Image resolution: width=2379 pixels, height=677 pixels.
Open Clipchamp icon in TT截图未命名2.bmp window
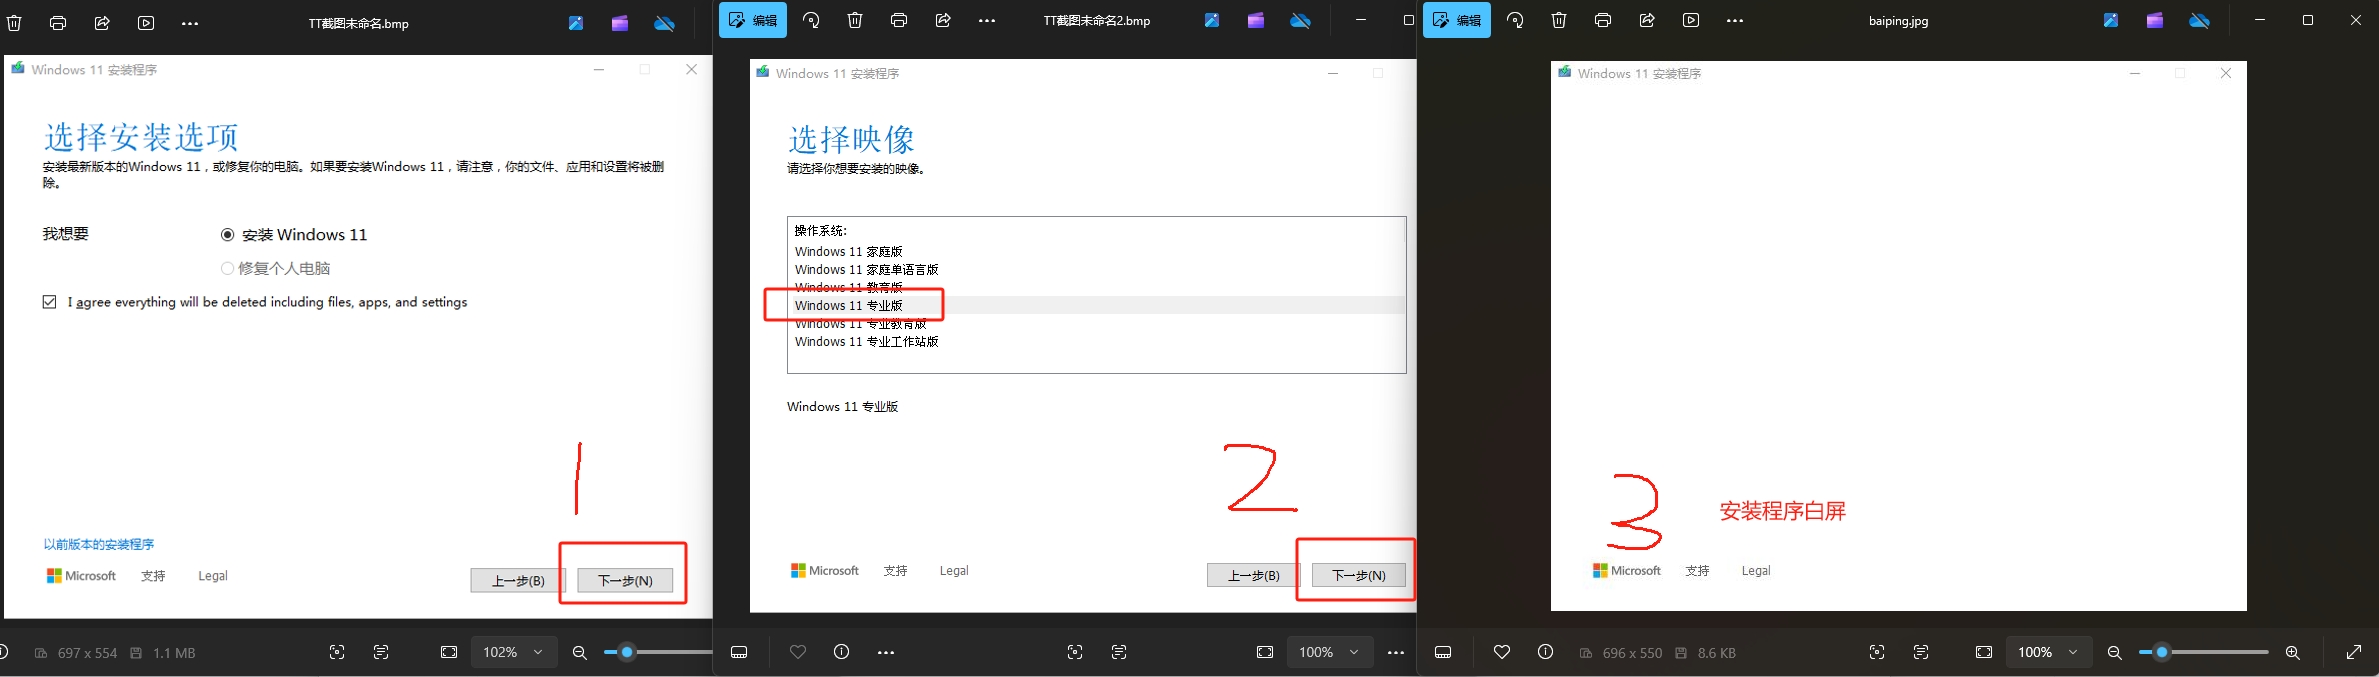point(1256,20)
